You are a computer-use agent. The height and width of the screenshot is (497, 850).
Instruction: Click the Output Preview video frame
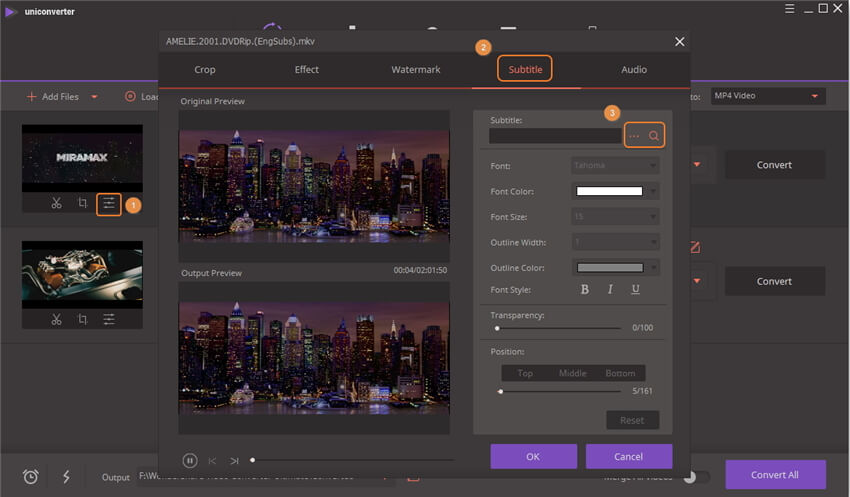coord(314,358)
